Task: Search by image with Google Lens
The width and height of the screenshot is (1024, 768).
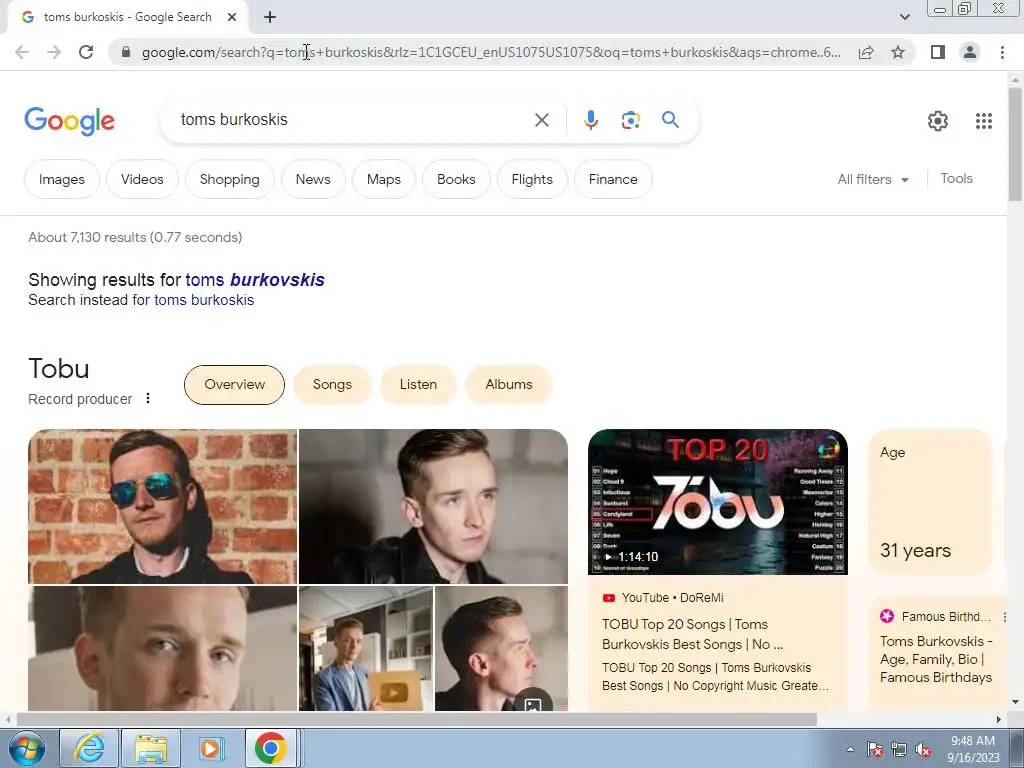Action: click(630, 120)
